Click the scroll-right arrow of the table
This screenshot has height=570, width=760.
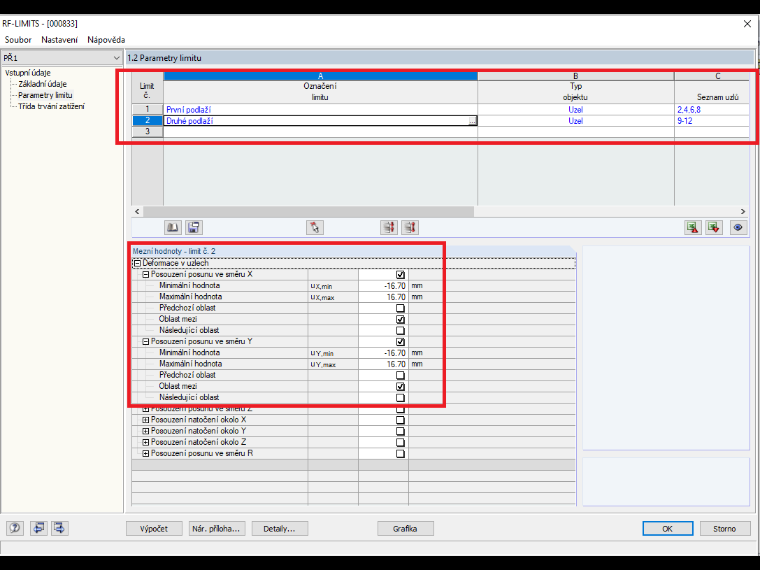click(743, 212)
